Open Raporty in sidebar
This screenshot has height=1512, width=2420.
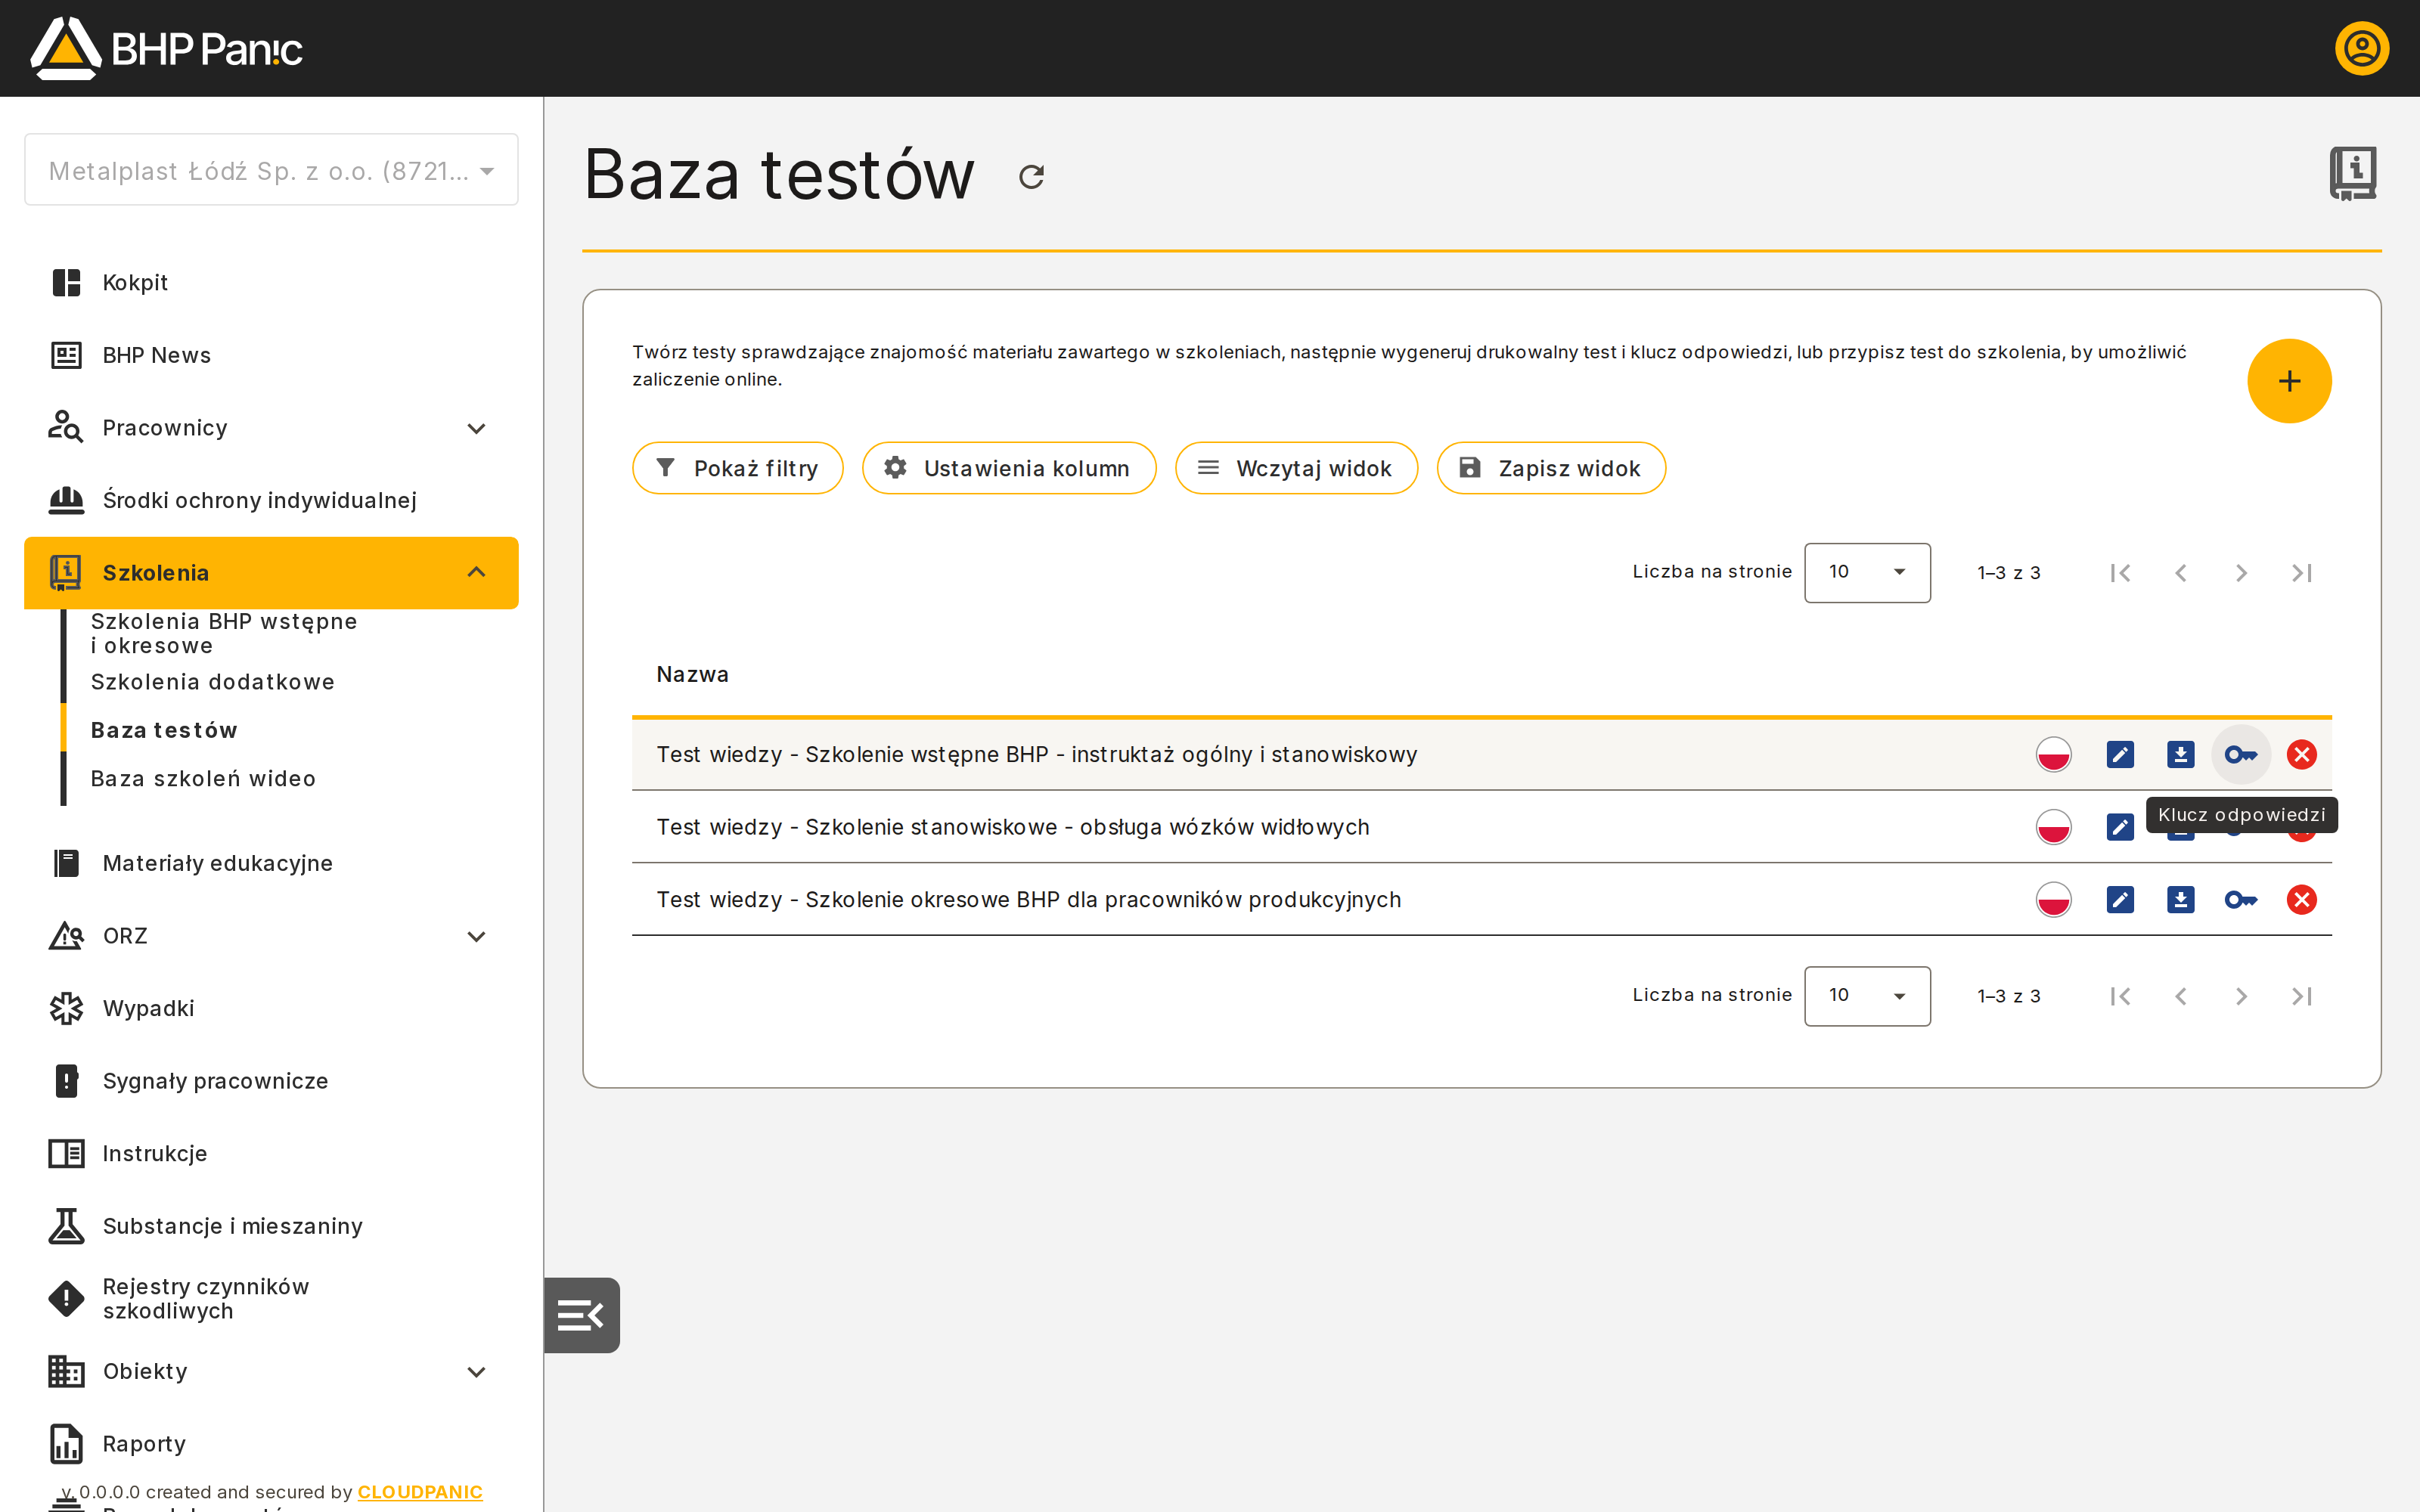tap(271, 1444)
